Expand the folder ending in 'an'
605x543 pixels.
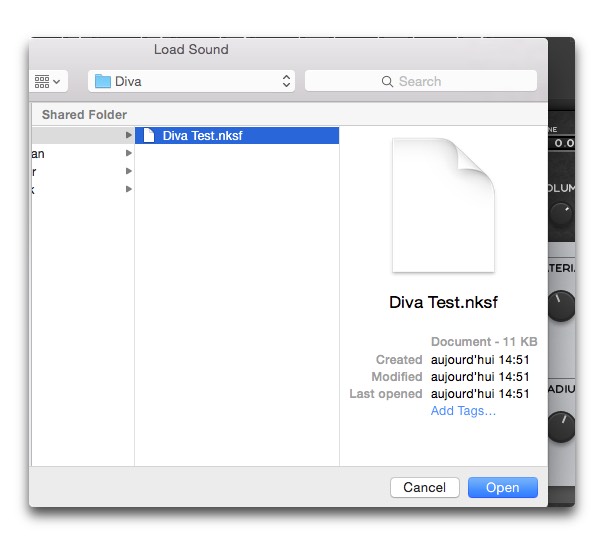click(129, 153)
